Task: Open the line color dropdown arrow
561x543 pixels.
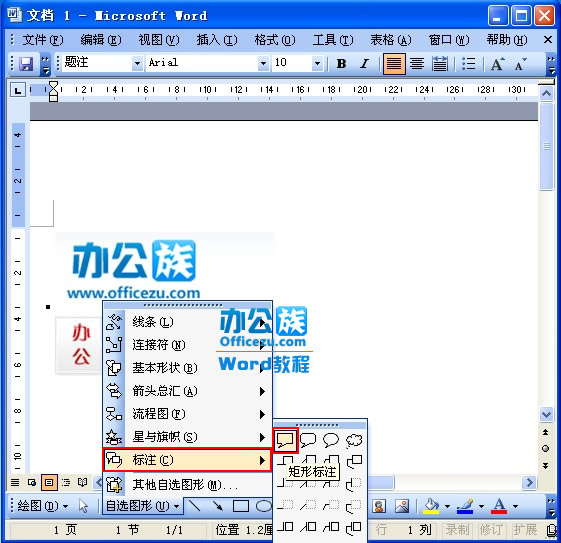Action: pyautogui.click(x=482, y=506)
